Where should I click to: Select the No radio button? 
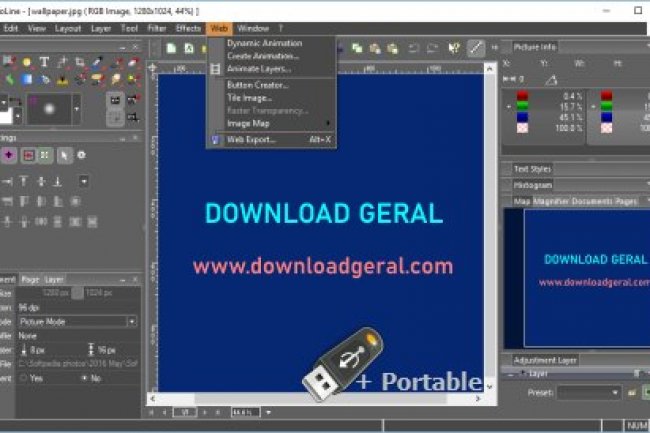pyautogui.click(x=84, y=378)
